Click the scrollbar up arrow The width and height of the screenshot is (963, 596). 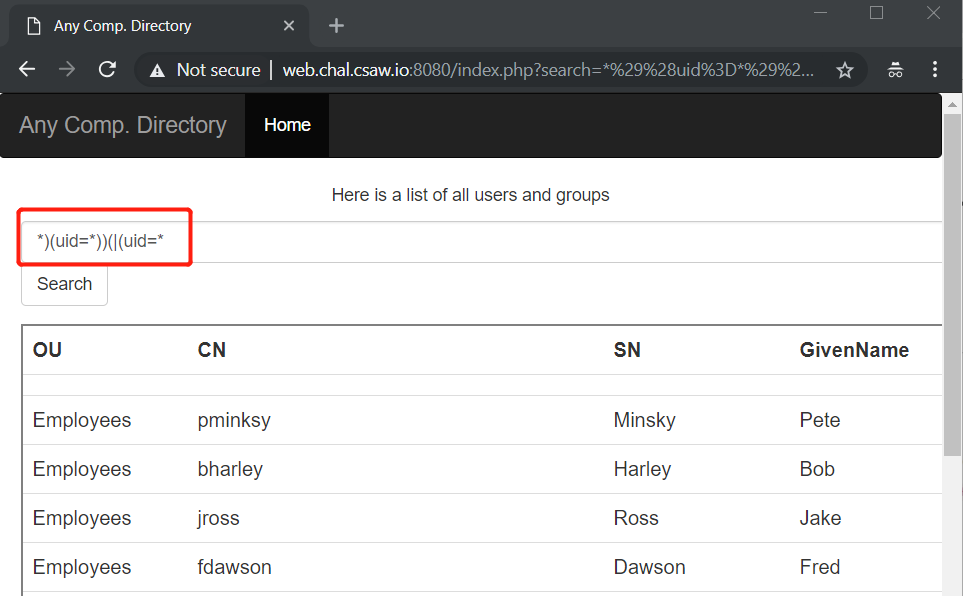coord(953,105)
